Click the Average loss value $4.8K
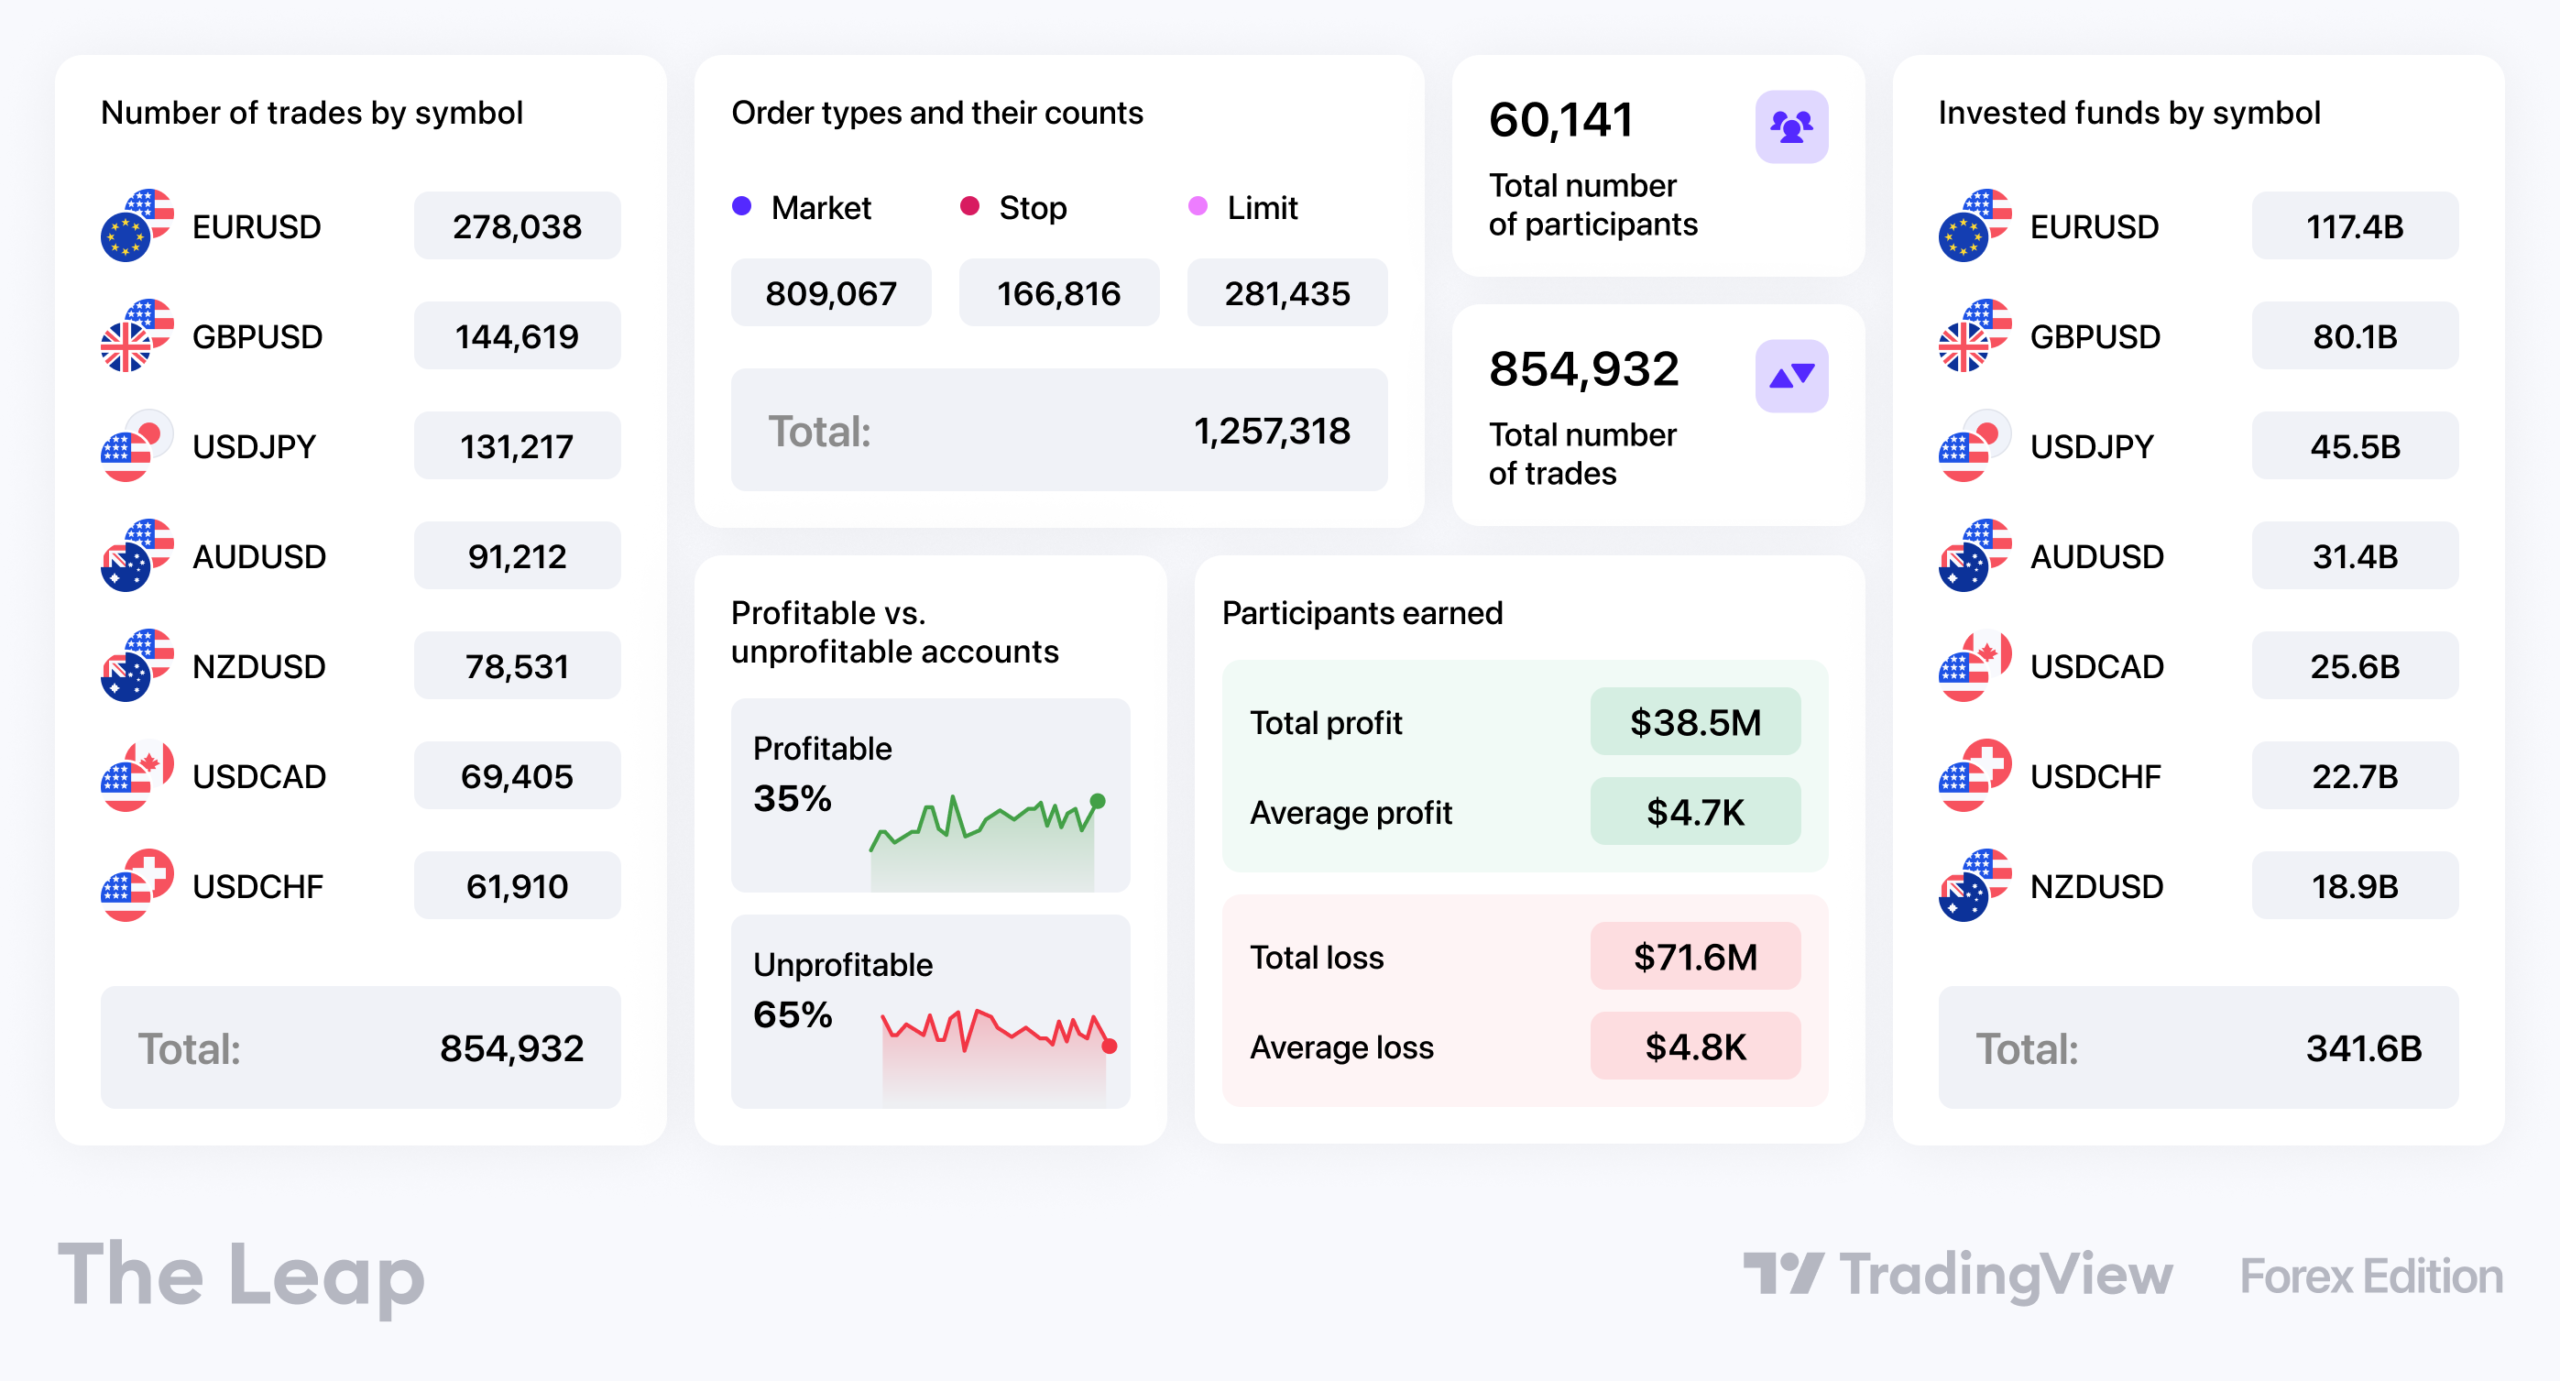This screenshot has height=1381, width=2560. (x=1695, y=1047)
